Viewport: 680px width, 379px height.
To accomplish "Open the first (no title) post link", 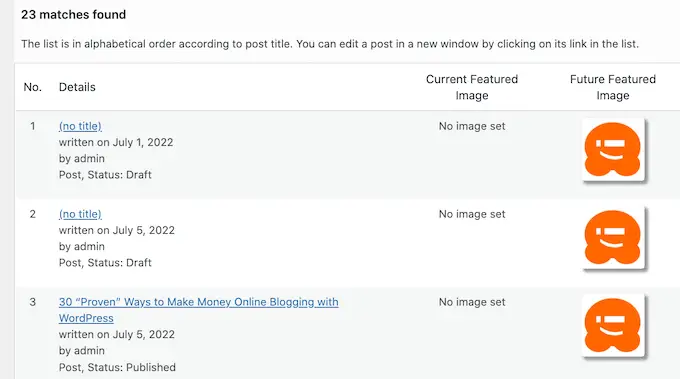I will coord(80,126).
